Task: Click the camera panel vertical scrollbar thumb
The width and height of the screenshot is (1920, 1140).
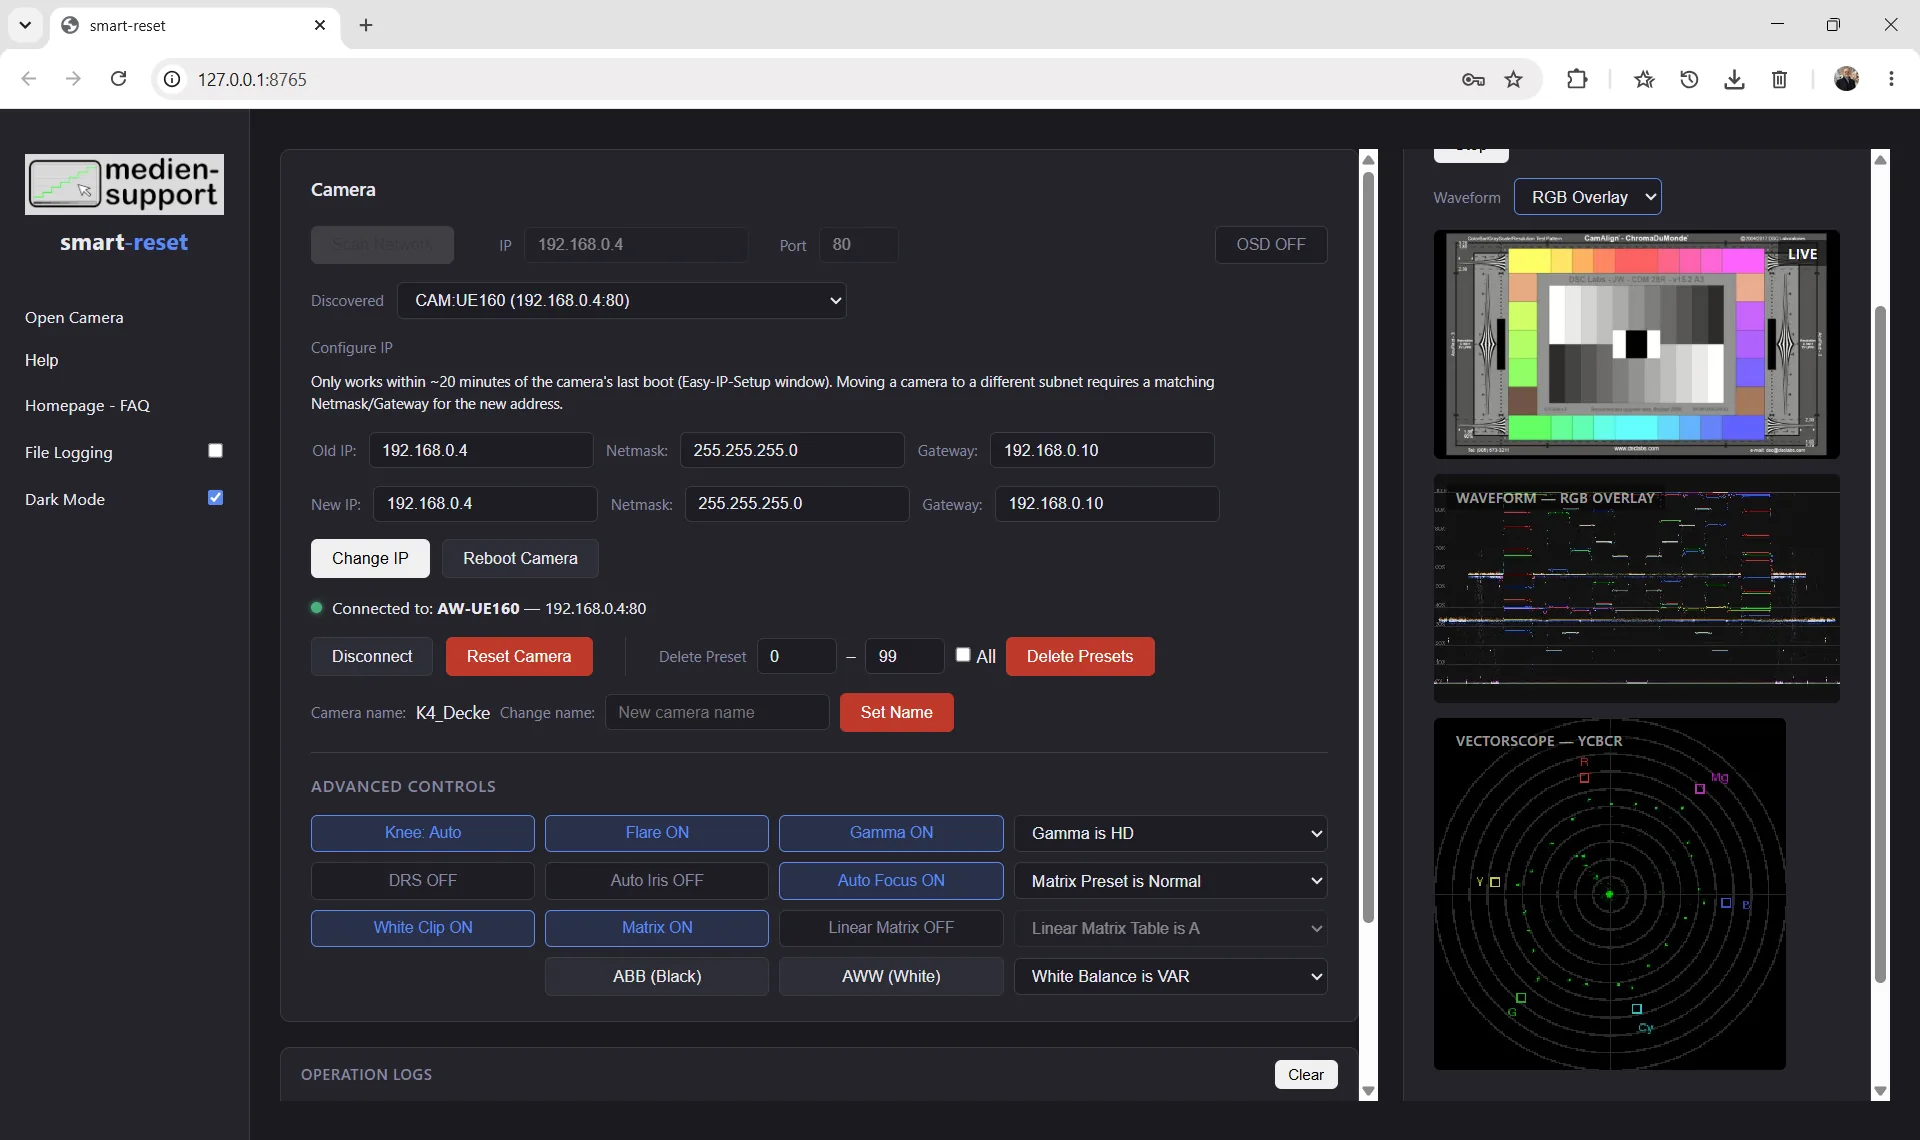Action: tap(1368, 545)
